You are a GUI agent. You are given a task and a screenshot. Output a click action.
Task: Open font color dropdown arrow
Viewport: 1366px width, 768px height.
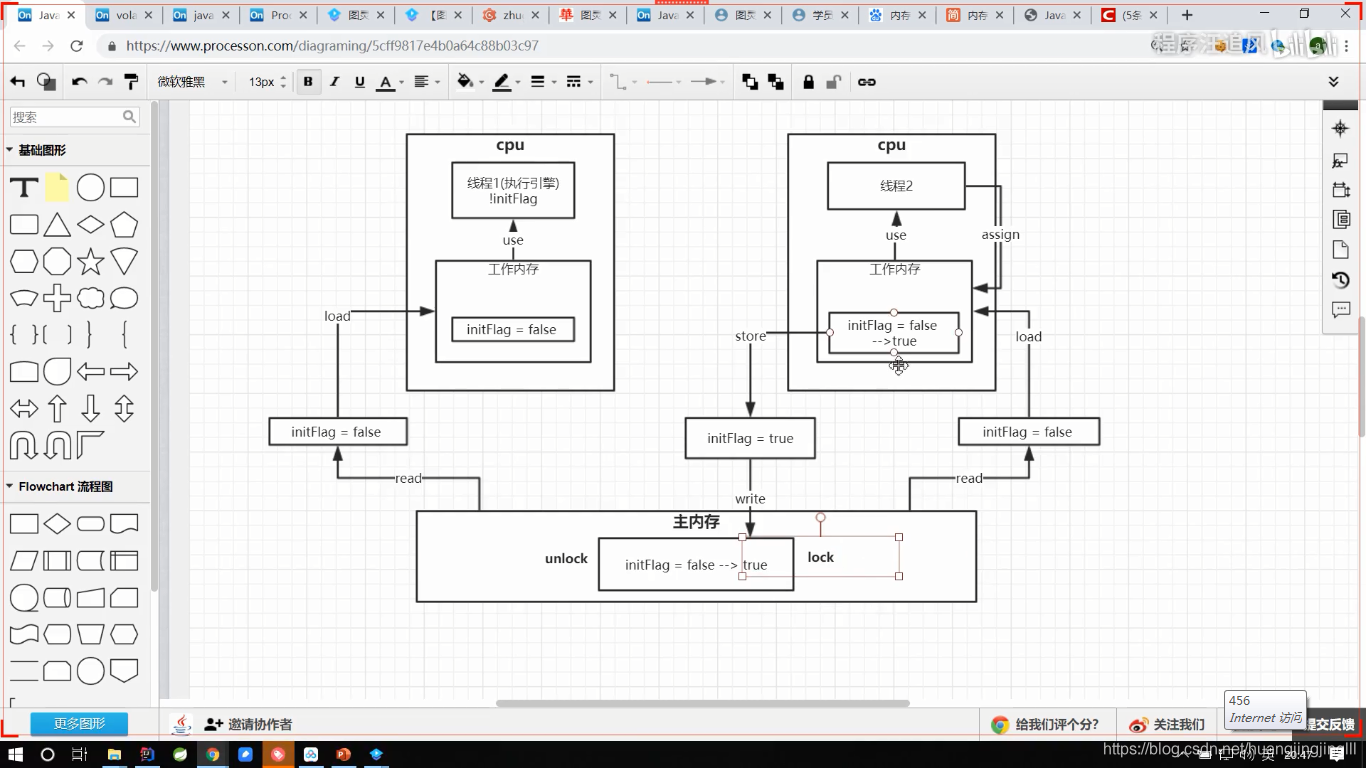pos(401,83)
